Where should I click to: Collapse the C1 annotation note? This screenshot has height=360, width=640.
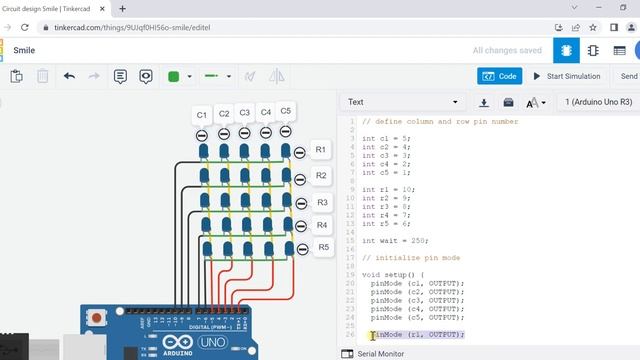click(x=202, y=136)
